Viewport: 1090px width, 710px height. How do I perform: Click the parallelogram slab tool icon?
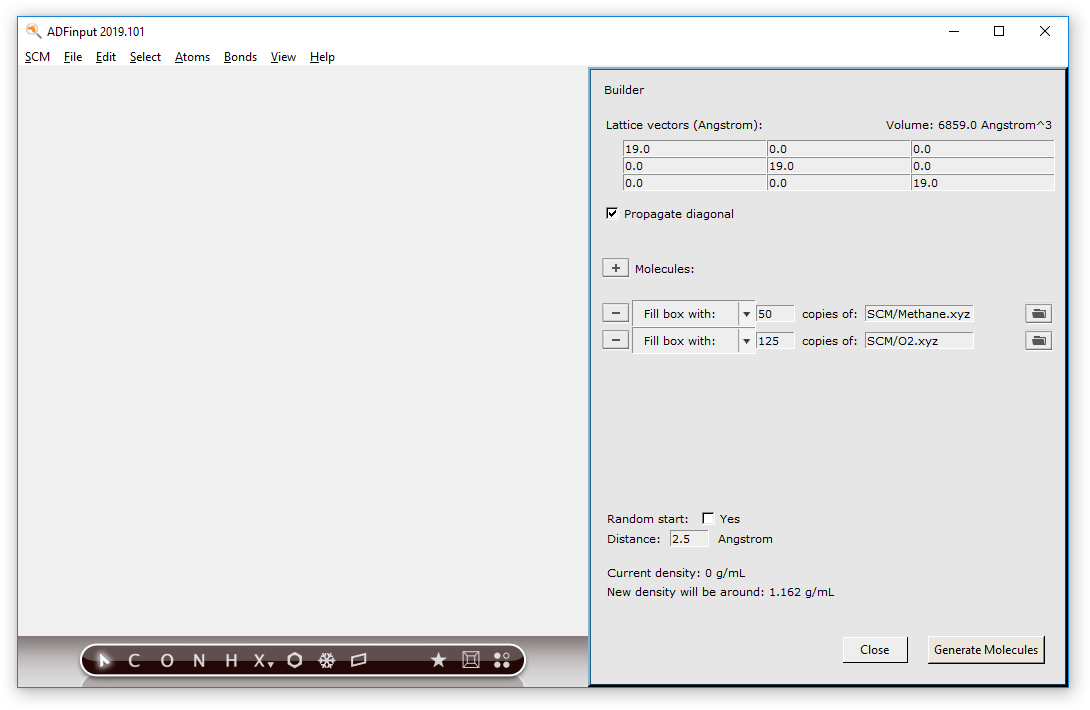coord(359,660)
